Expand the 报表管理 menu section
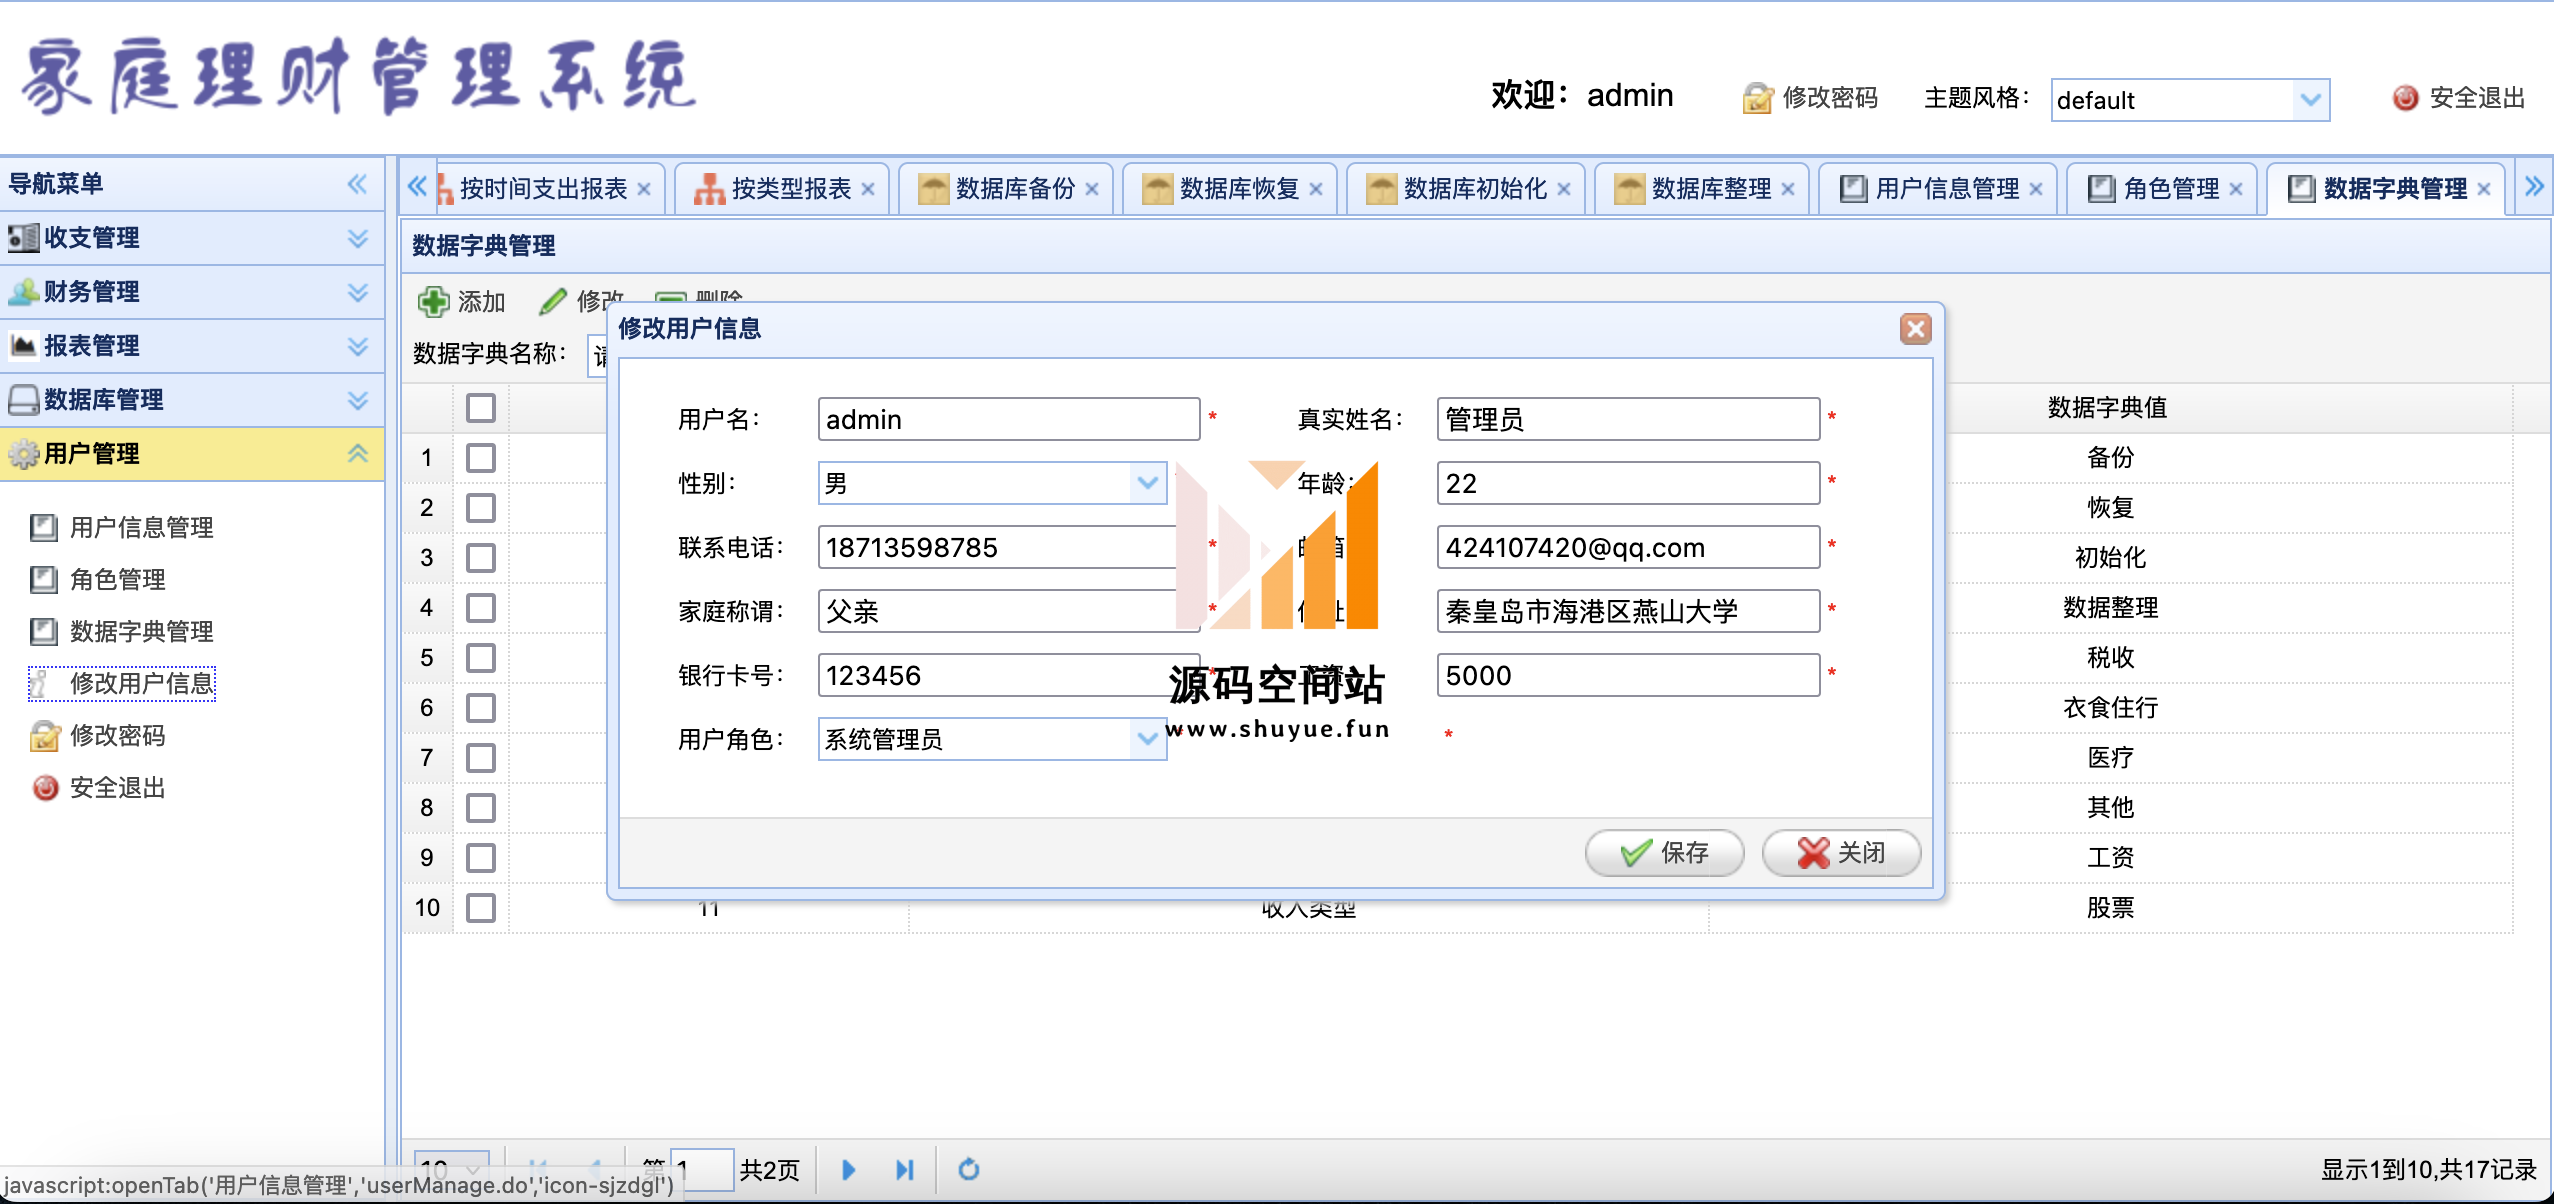 pyautogui.click(x=192, y=346)
